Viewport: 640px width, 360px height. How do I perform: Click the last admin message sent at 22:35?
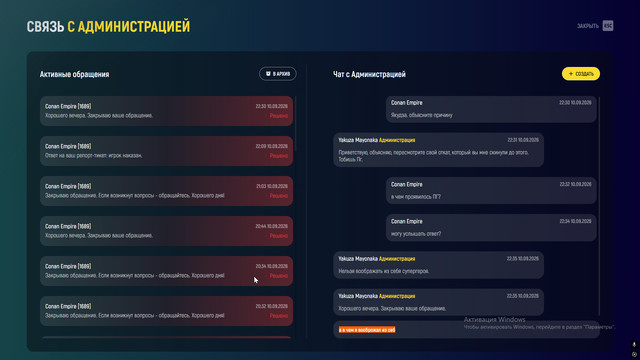pyautogui.click(x=438, y=302)
